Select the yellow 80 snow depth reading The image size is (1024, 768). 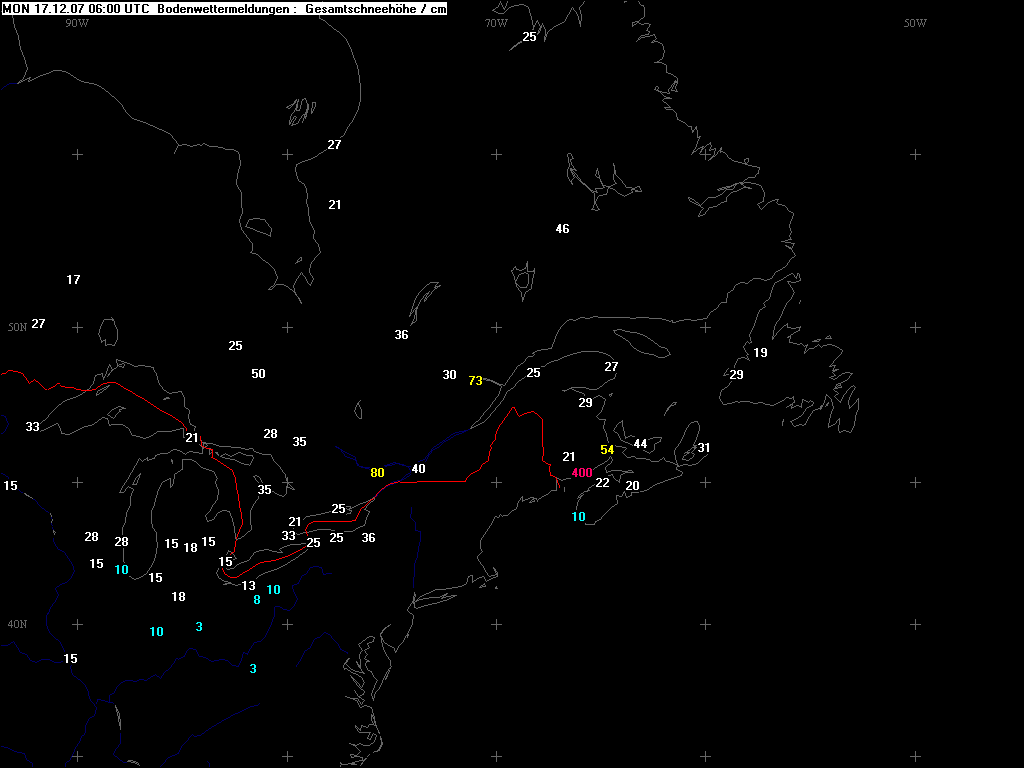click(x=377, y=473)
